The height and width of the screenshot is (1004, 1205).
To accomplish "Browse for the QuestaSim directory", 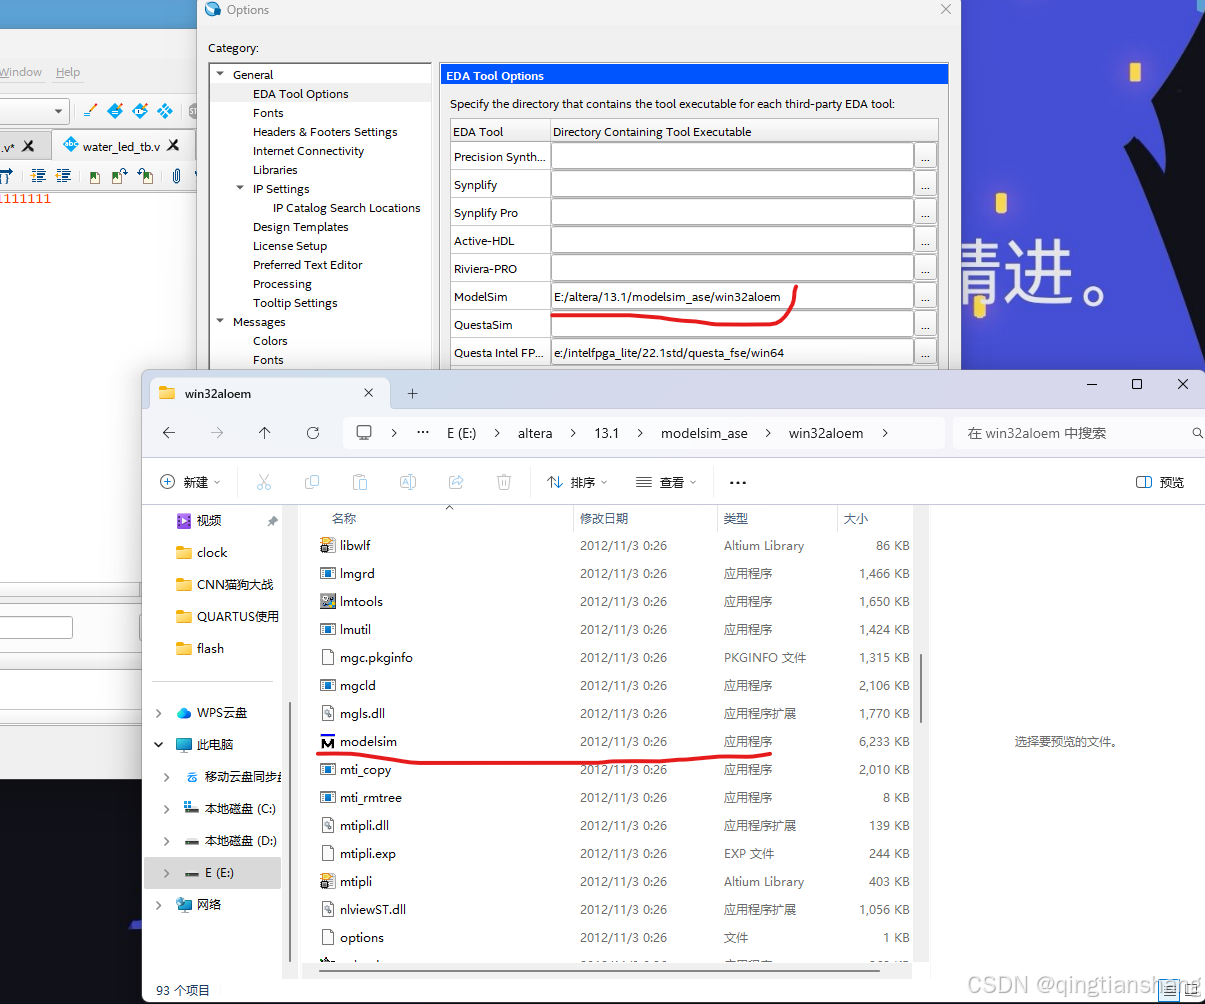I will [926, 325].
